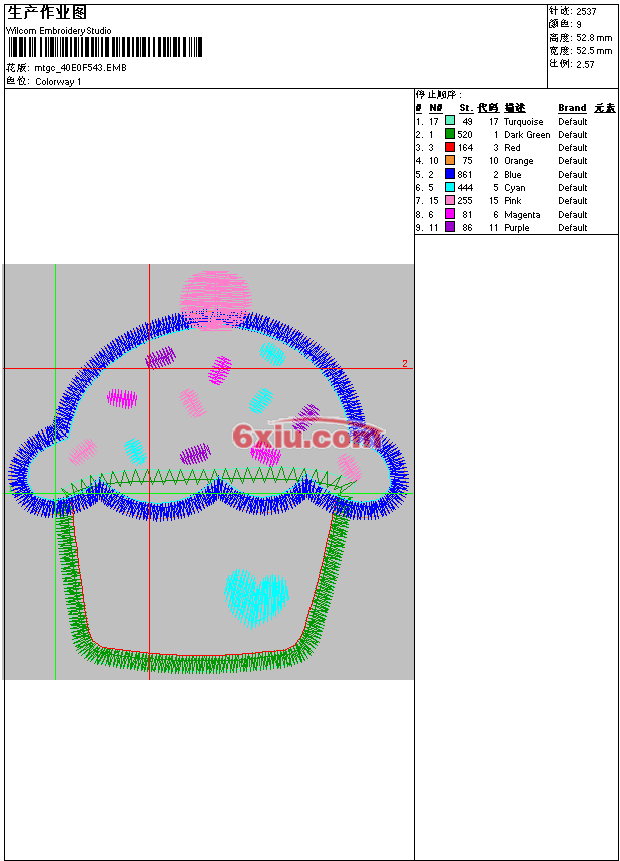Click the scale value 2.57
This screenshot has height=861, width=620.
pos(585,64)
